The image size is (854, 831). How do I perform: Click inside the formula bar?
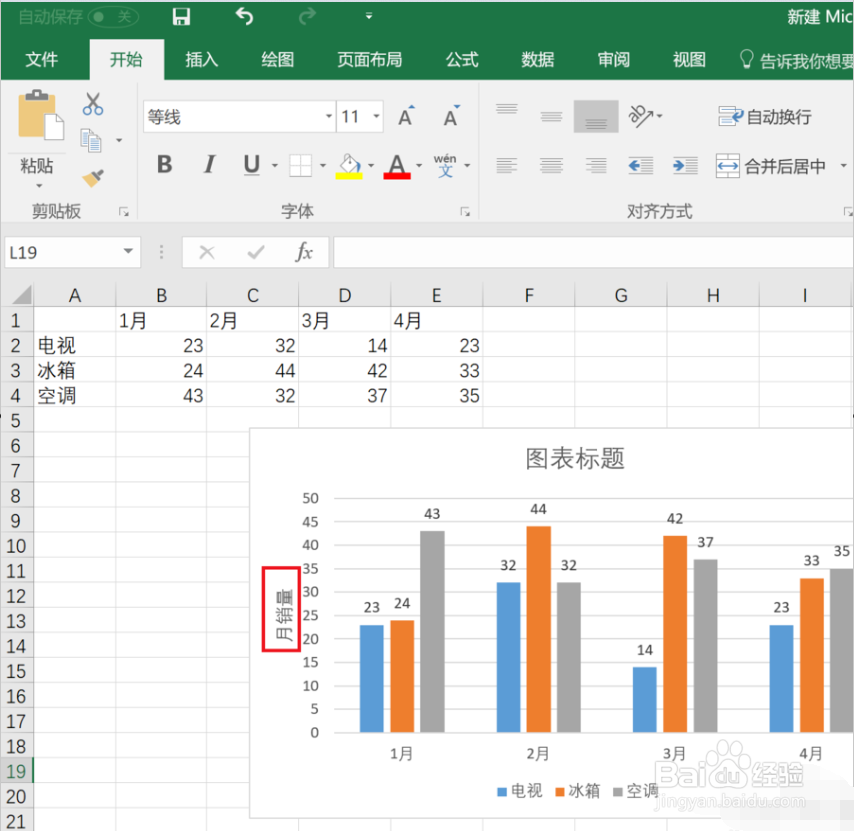pos(594,252)
